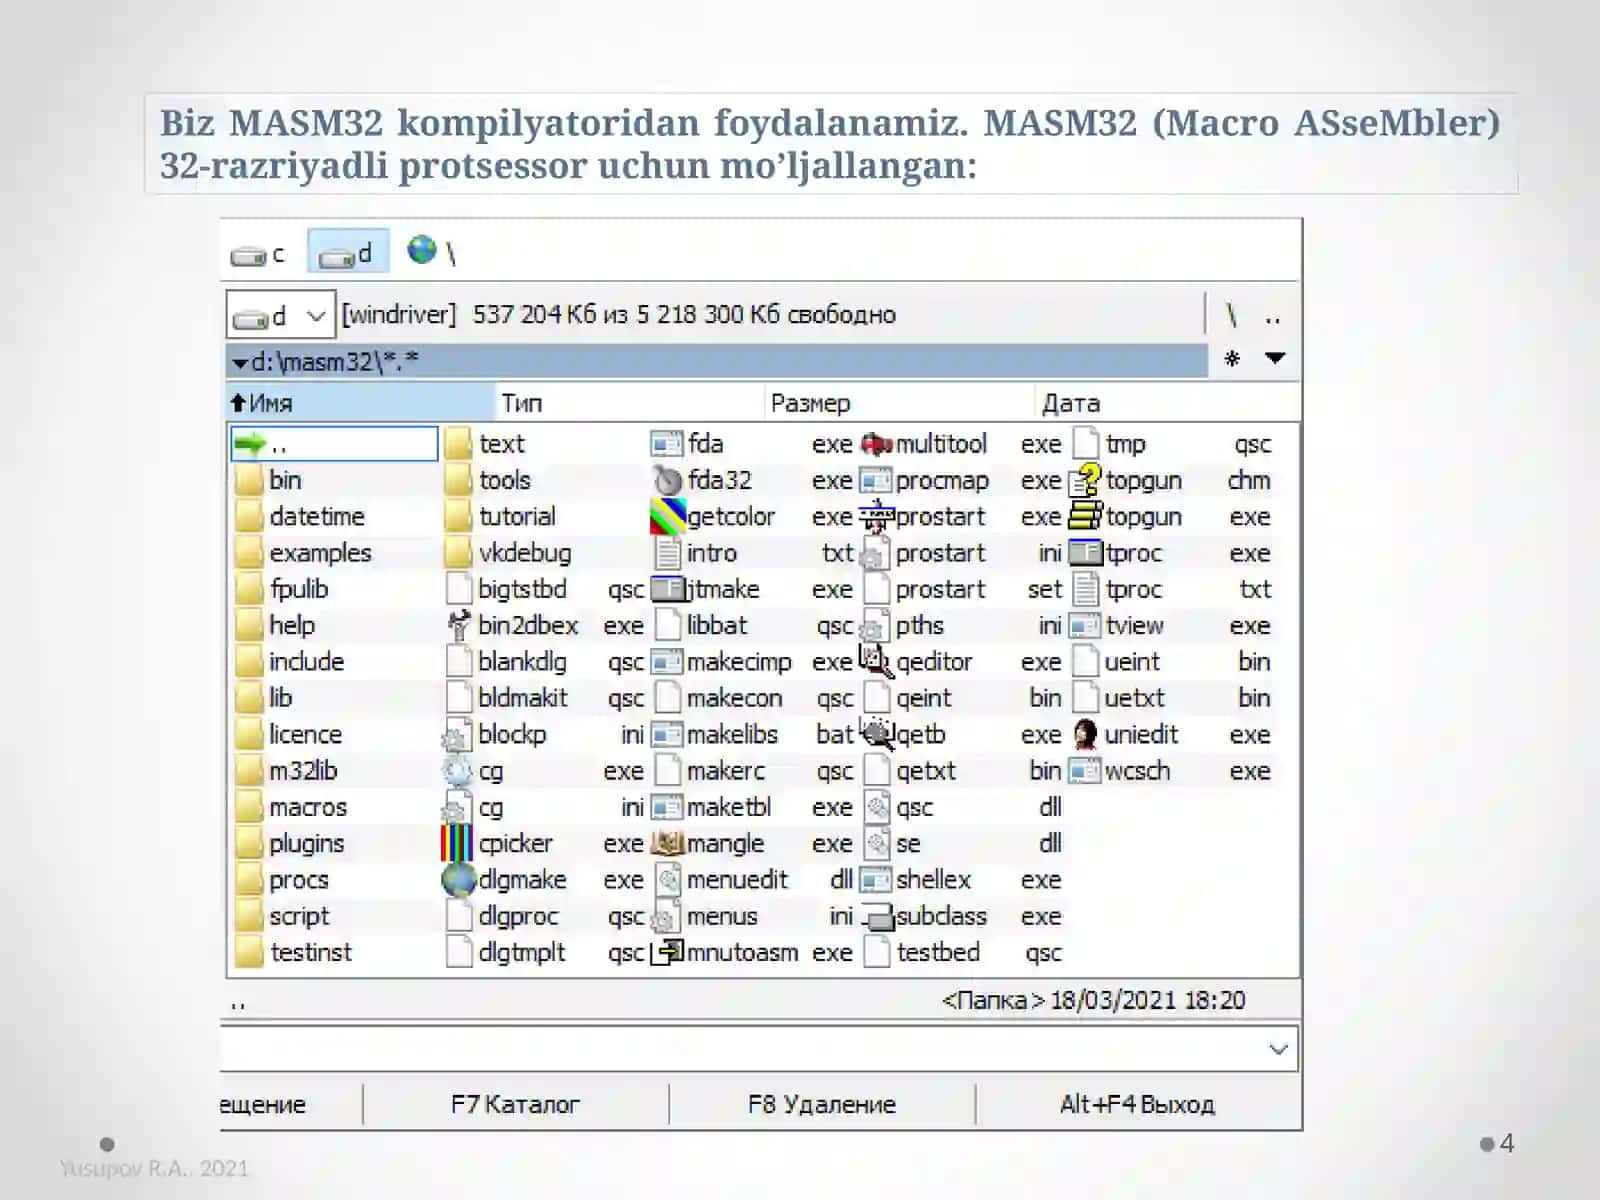
Task: Select the menuedit dll icon
Action: click(667, 880)
